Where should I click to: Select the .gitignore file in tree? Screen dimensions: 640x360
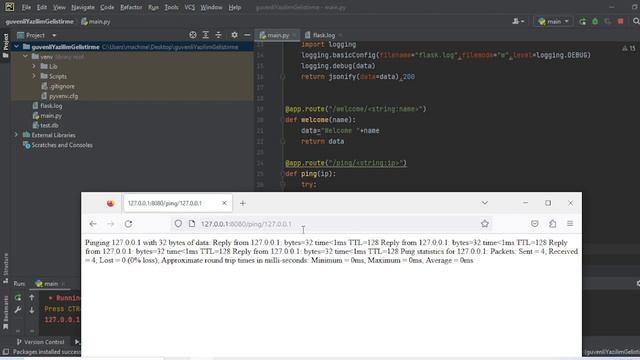tap(58, 86)
